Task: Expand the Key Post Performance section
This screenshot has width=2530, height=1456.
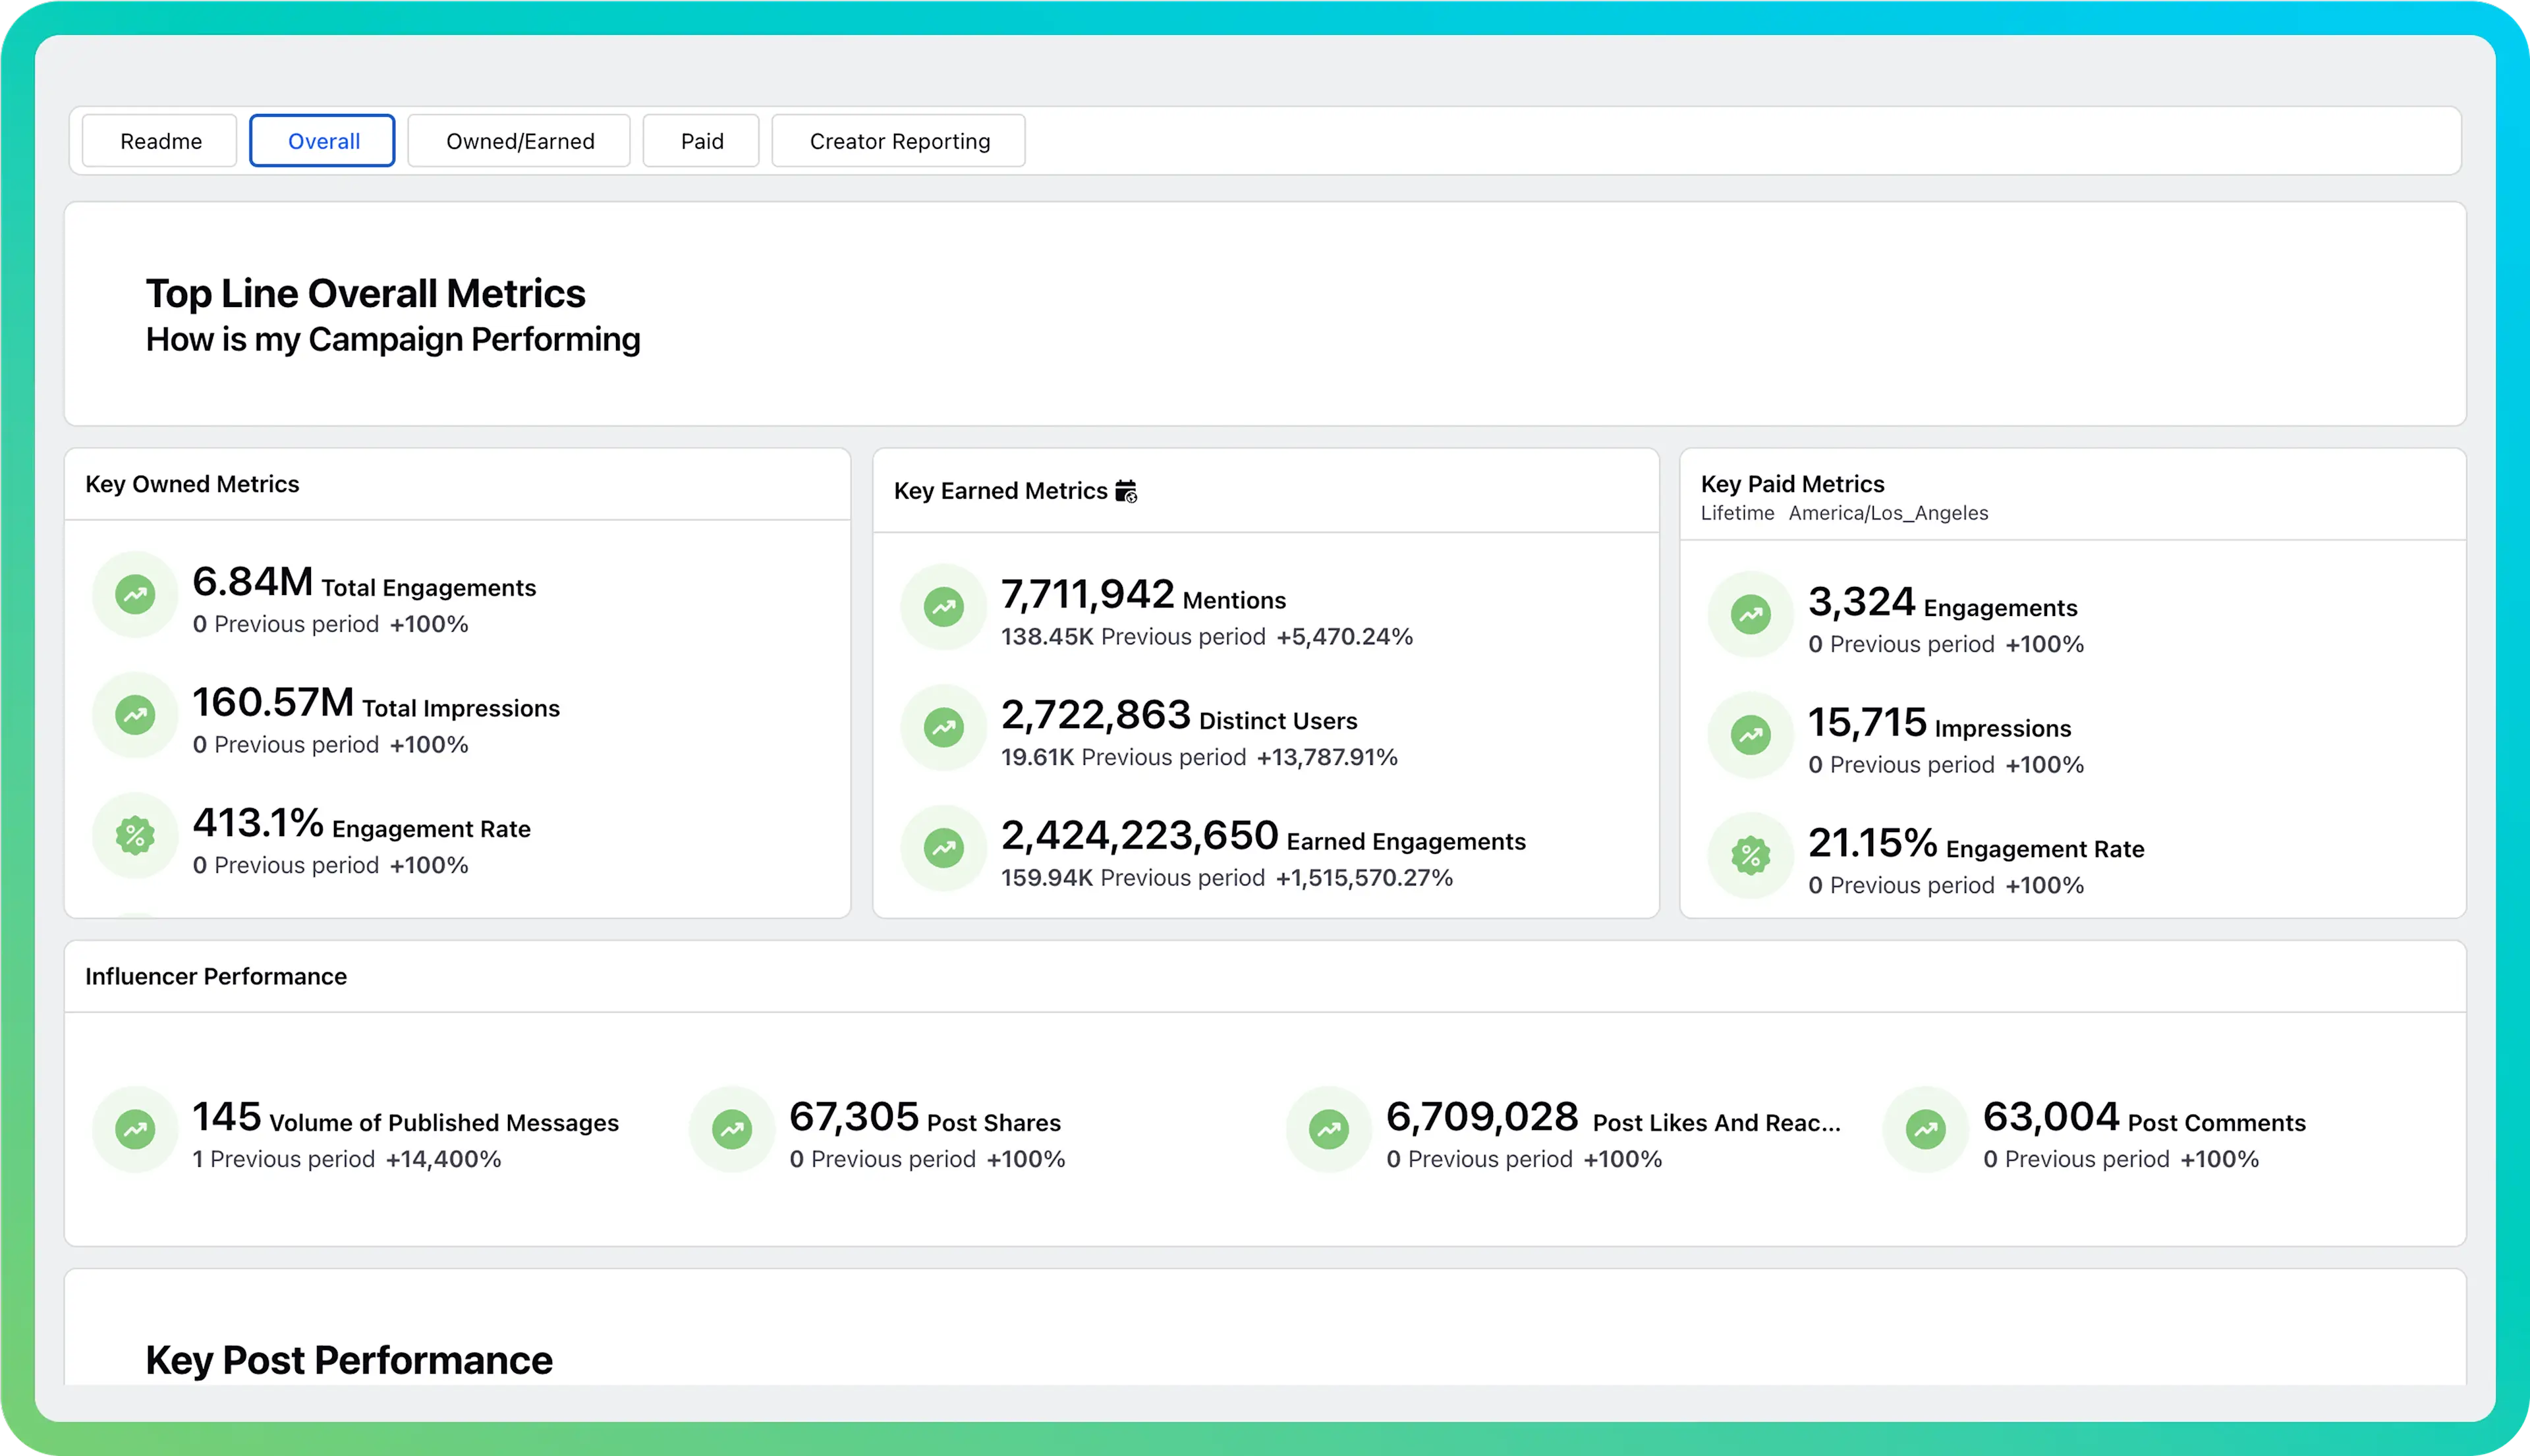Action: (x=349, y=1359)
